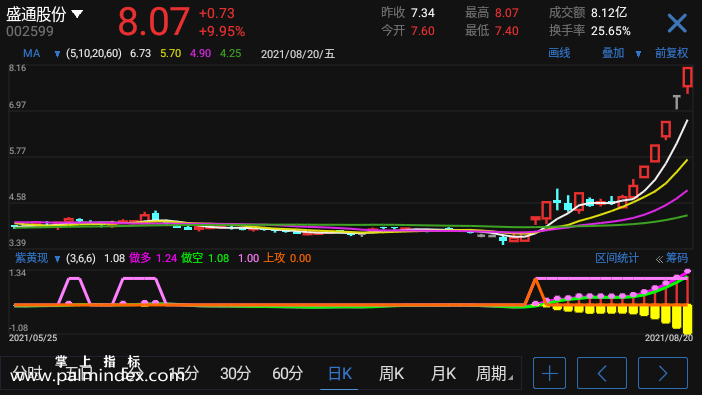The width and height of the screenshot is (702, 395).
Task: Tap the start date 2021/05/25
Action: coord(33,338)
